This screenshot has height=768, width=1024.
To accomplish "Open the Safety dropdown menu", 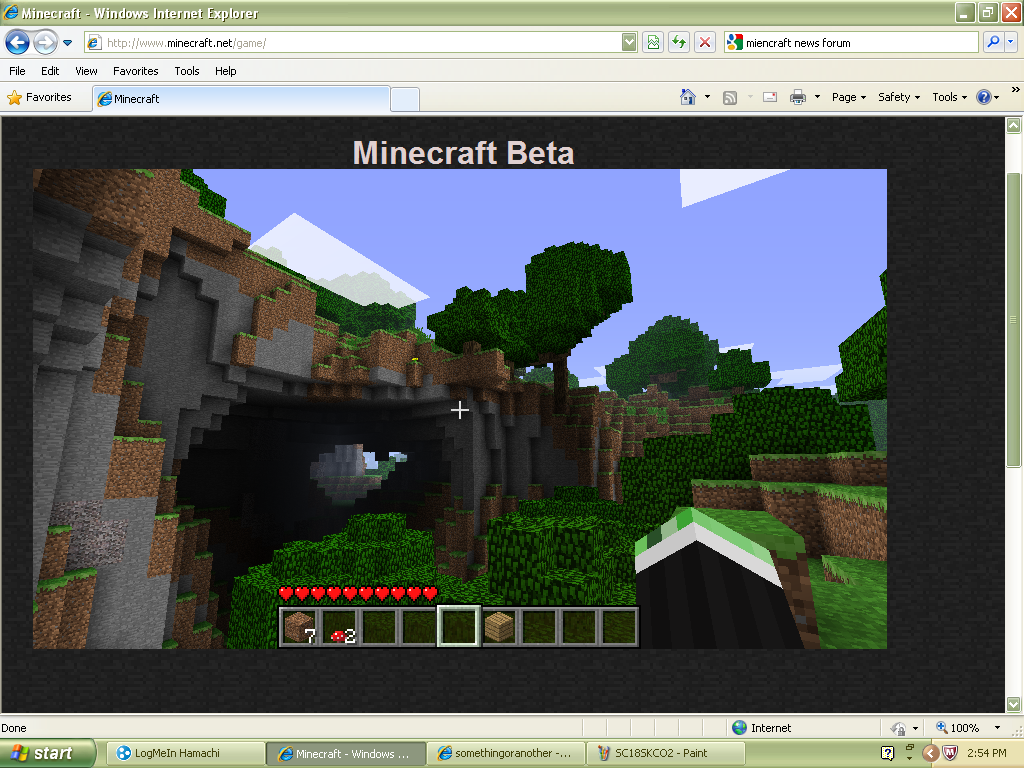I will pyautogui.click(x=899, y=97).
